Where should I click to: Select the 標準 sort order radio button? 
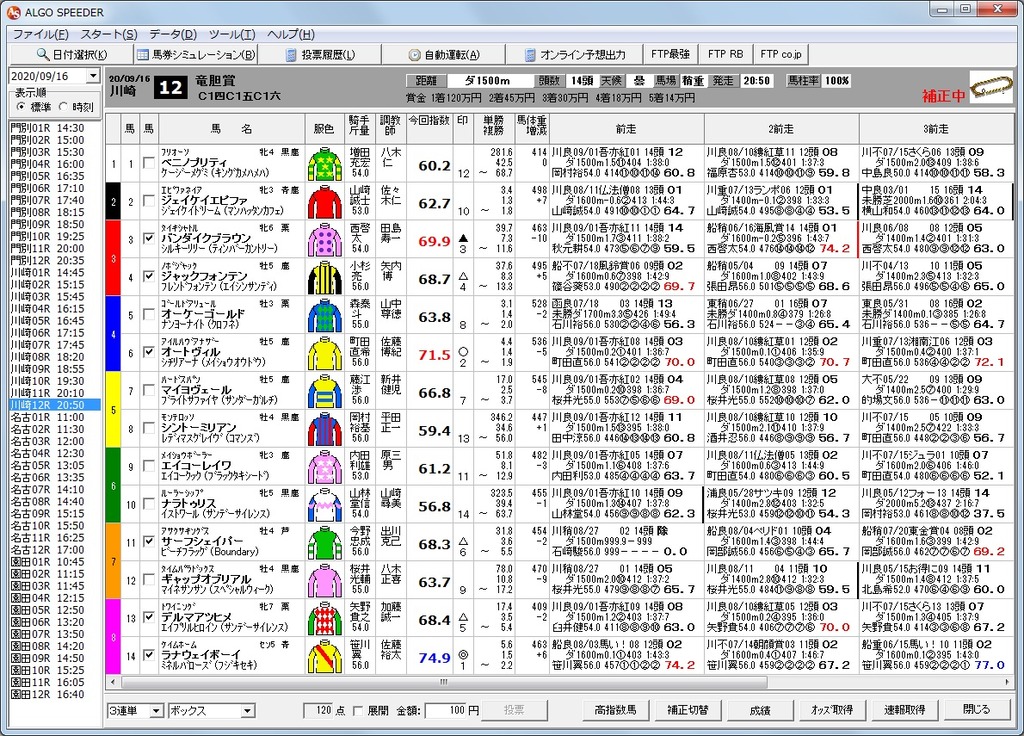pos(21,106)
